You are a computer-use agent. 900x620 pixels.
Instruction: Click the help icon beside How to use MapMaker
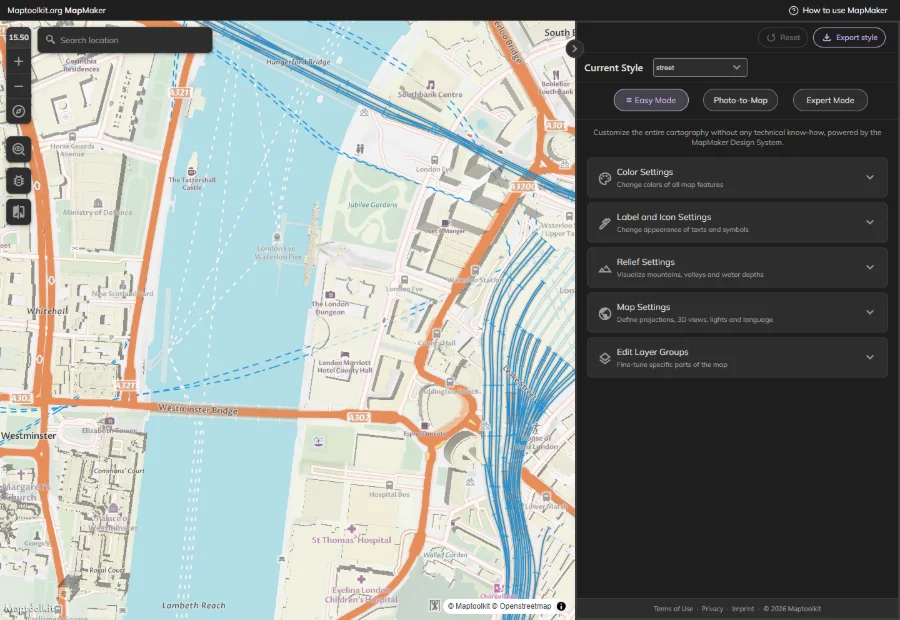(x=793, y=10)
